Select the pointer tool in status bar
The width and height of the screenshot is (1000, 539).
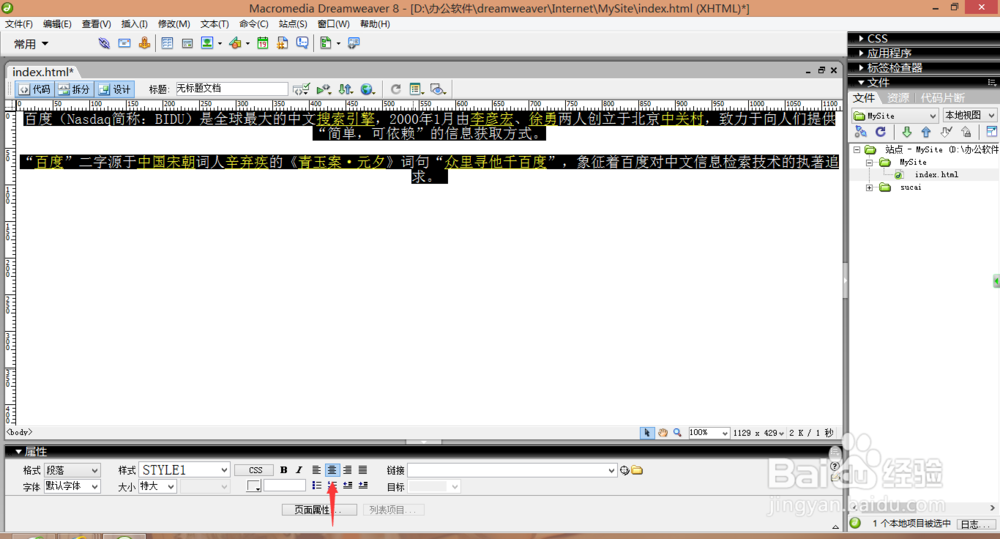tap(647, 432)
